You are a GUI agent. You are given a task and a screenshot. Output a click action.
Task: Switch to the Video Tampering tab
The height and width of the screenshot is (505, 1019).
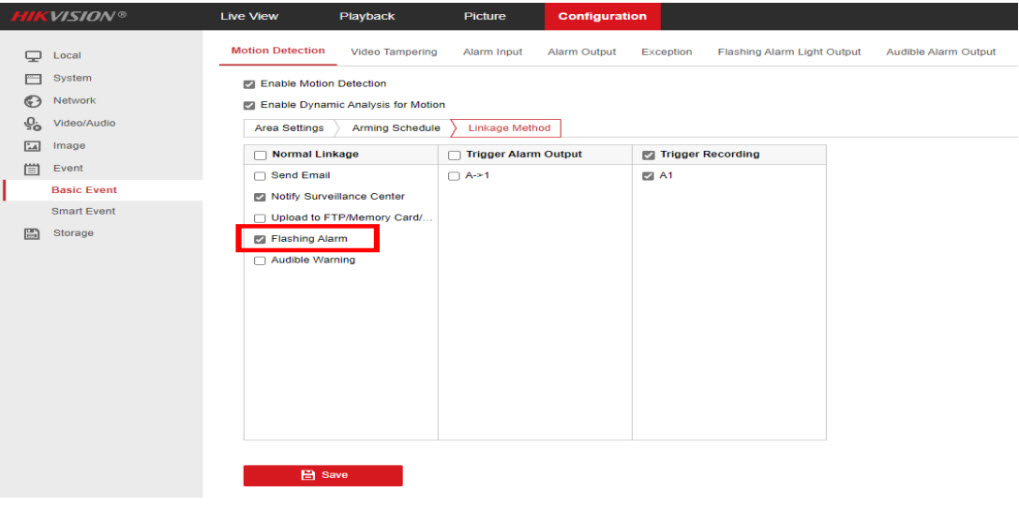pos(393,52)
